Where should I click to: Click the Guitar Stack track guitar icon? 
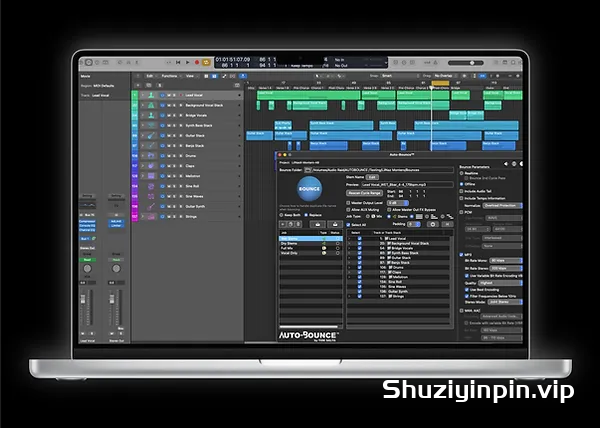coord(151,136)
